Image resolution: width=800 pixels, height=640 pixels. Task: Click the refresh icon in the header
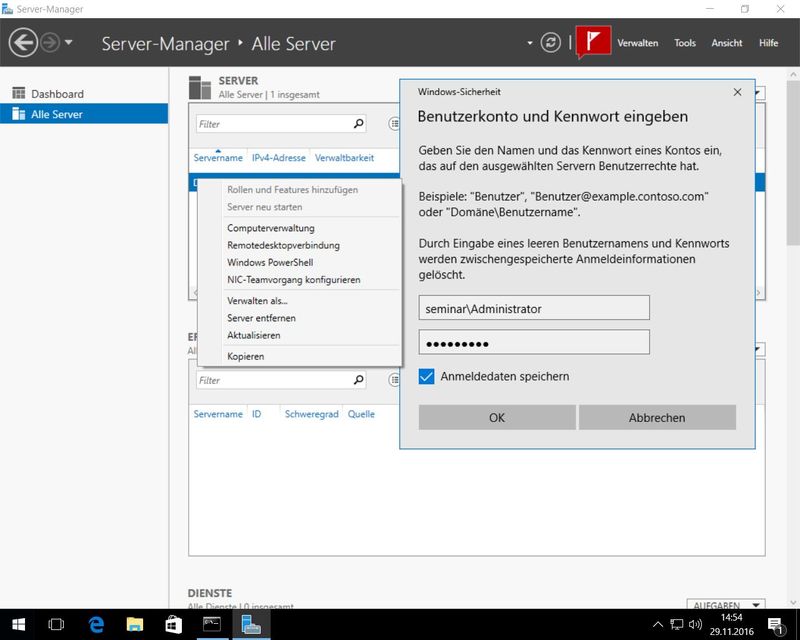550,43
